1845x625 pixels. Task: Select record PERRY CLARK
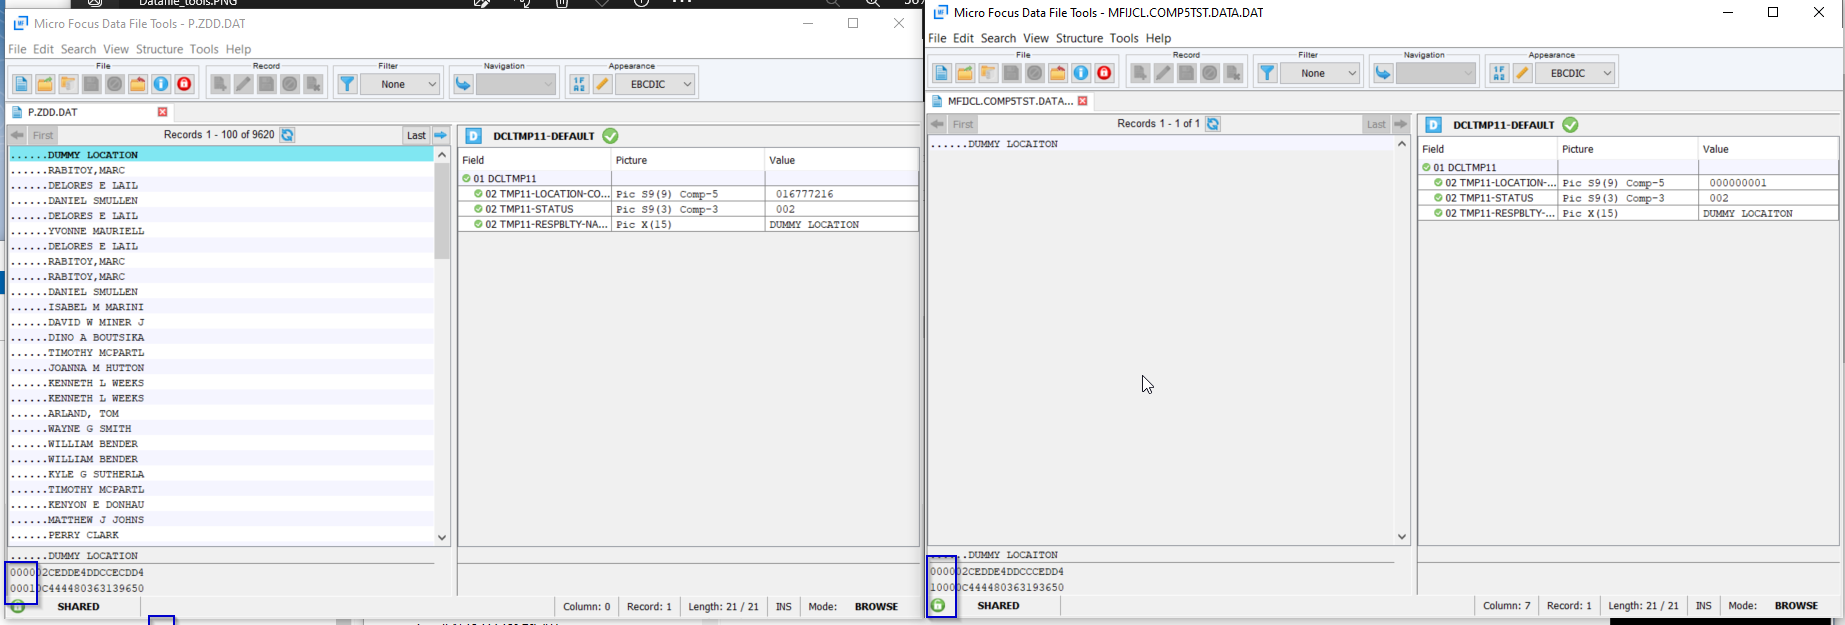click(x=221, y=536)
